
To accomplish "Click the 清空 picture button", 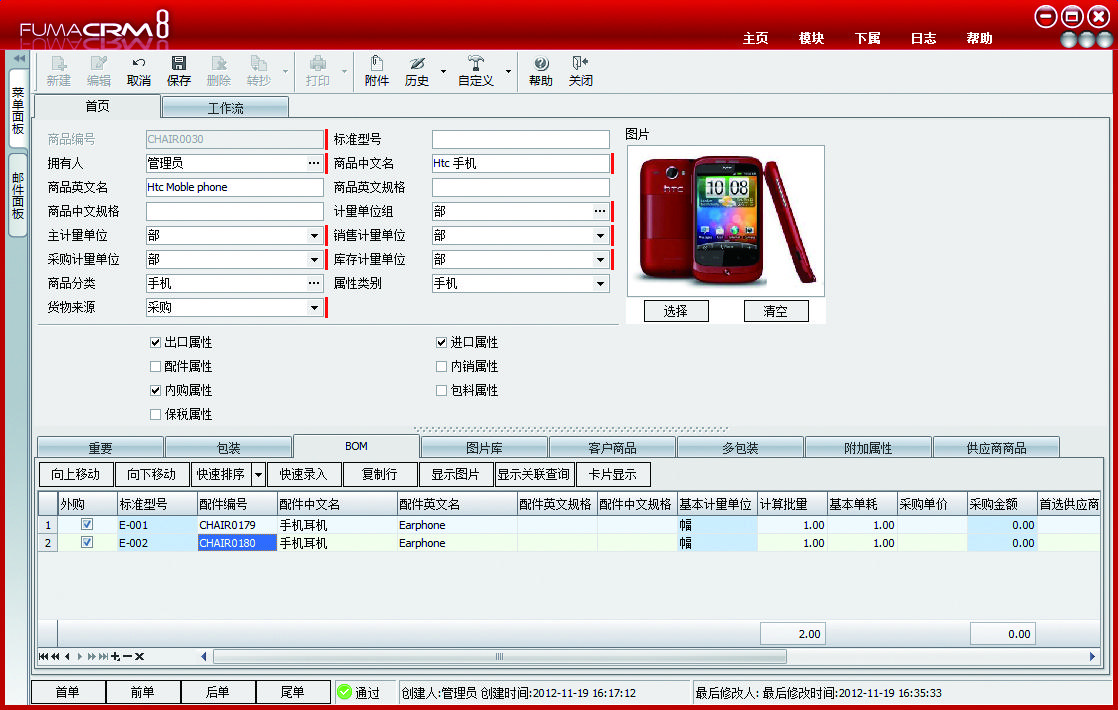I will click(x=776, y=311).
